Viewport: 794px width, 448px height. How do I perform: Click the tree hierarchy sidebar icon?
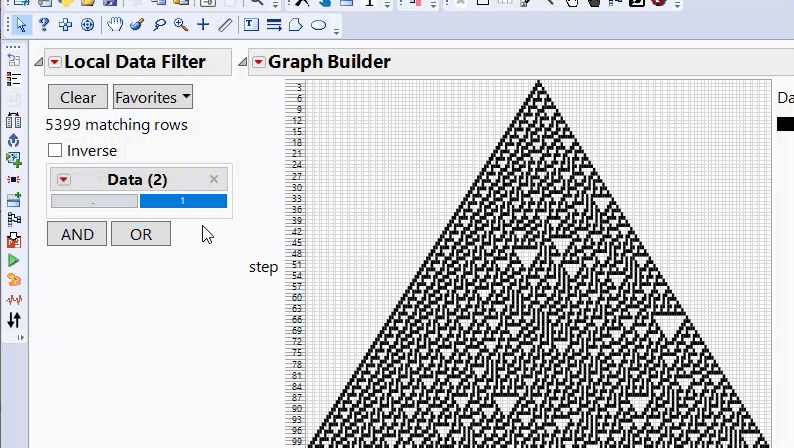pos(14,220)
